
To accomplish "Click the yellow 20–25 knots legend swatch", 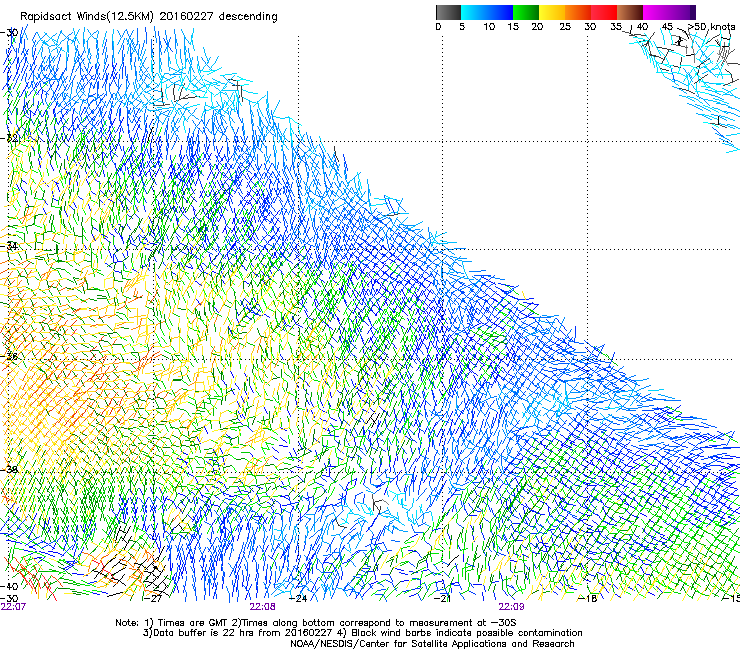I will coord(552,12).
